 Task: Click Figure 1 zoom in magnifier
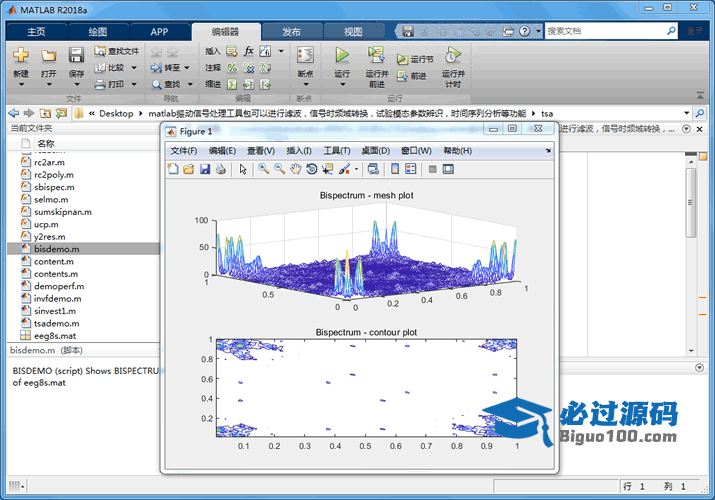(264, 169)
